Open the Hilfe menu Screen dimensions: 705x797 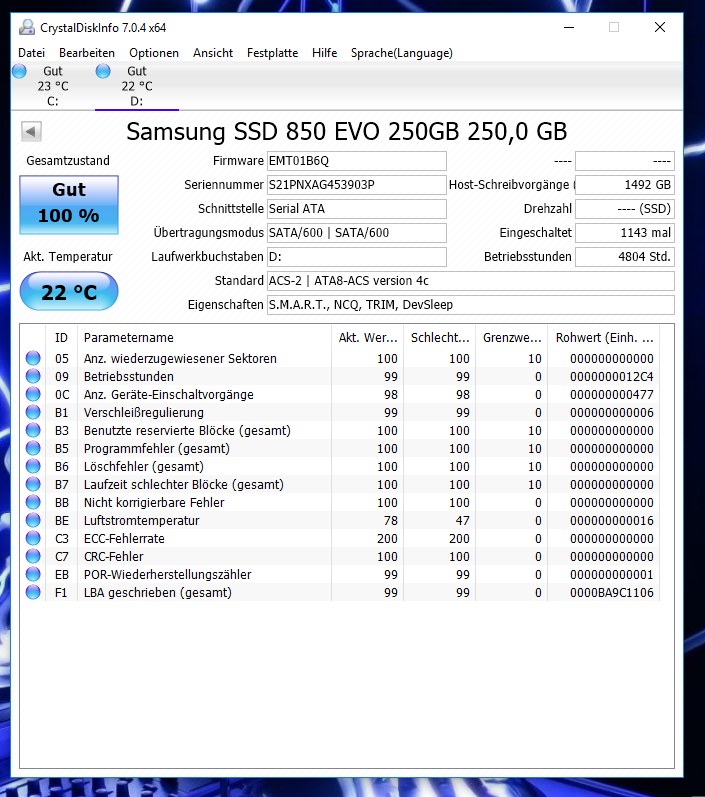(x=325, y=53)
